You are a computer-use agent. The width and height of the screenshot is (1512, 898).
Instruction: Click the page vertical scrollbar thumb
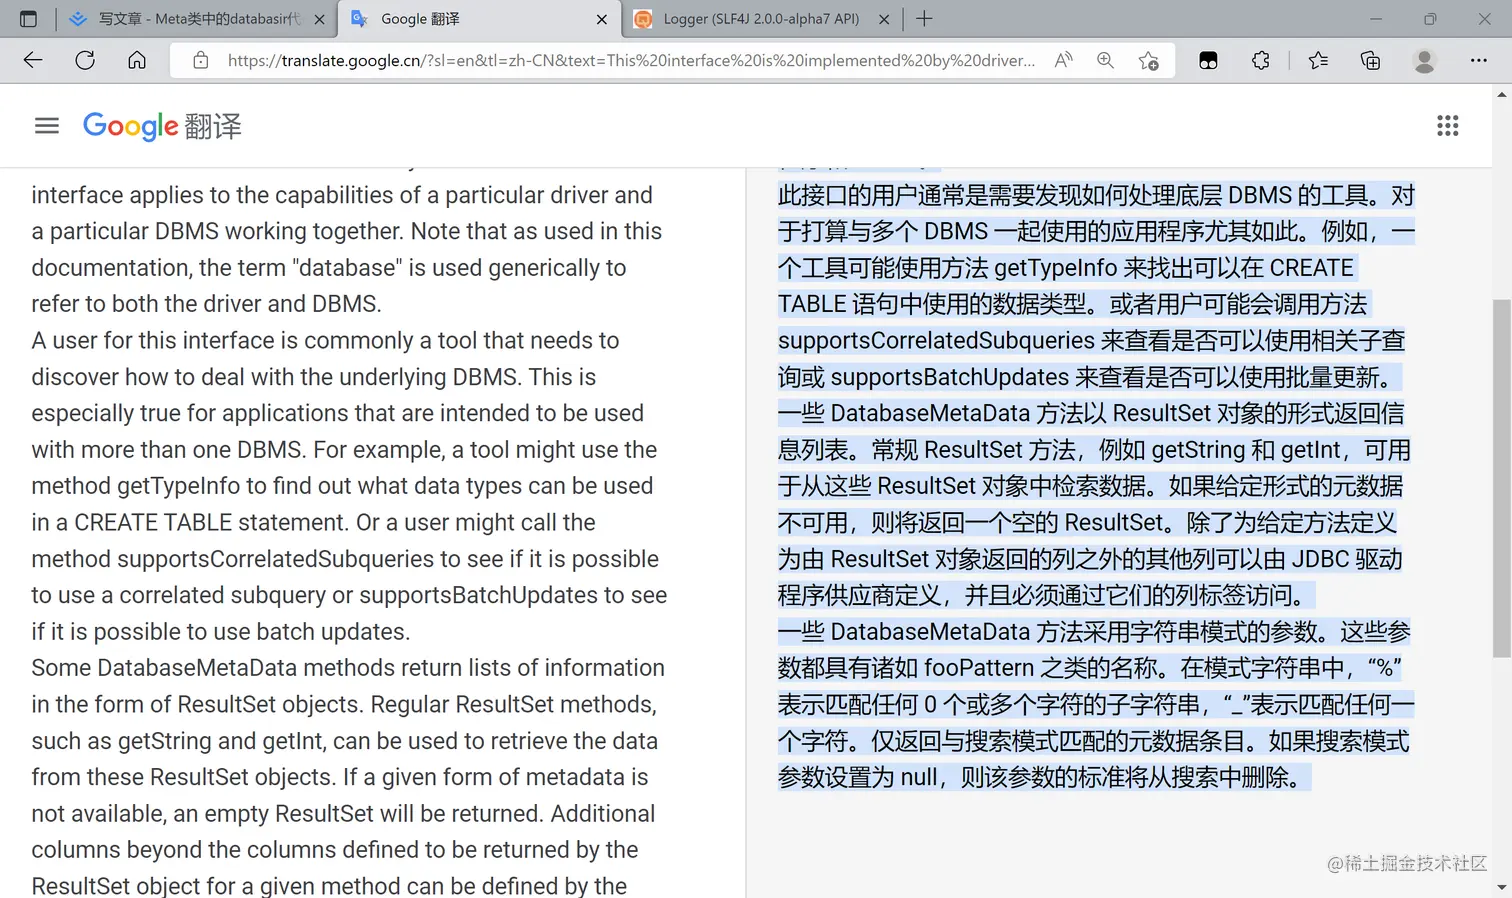(1502, 478)
